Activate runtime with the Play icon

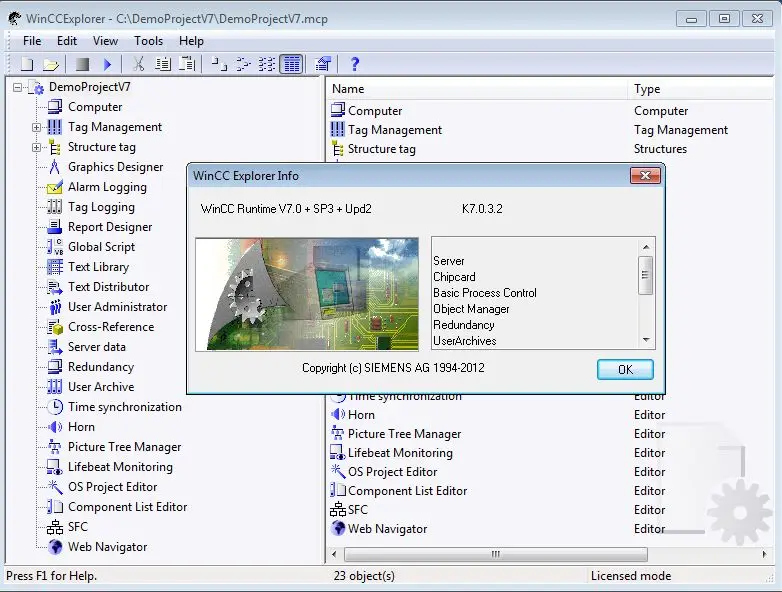point(107,64)
